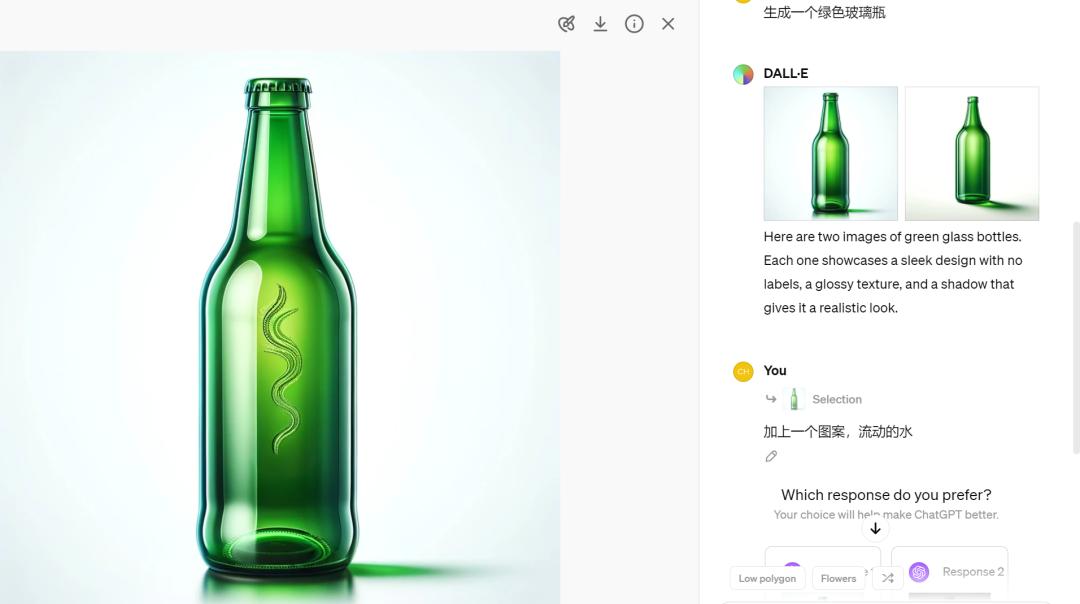Close the image preview panel
Viewport: 1080px width, 604px height.
(x=668, y=24)
